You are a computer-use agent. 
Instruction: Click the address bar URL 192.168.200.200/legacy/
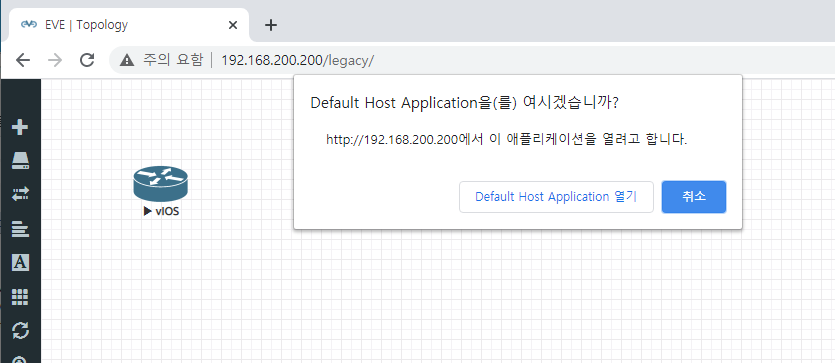click(298, 61)
